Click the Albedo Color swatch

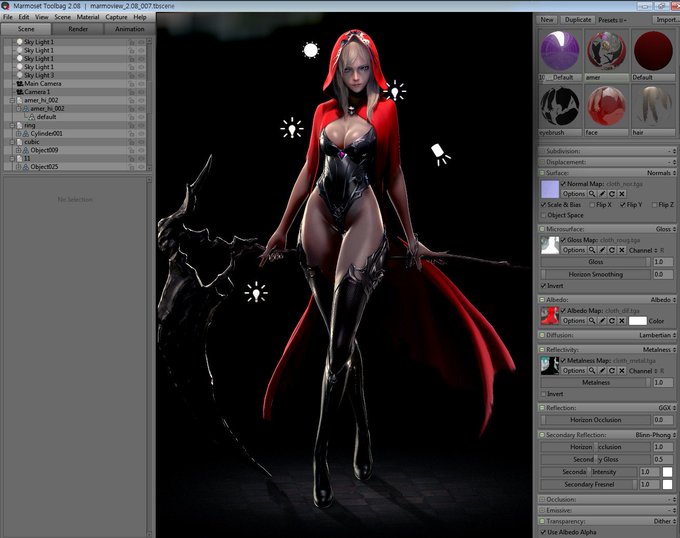click(638, 321)
